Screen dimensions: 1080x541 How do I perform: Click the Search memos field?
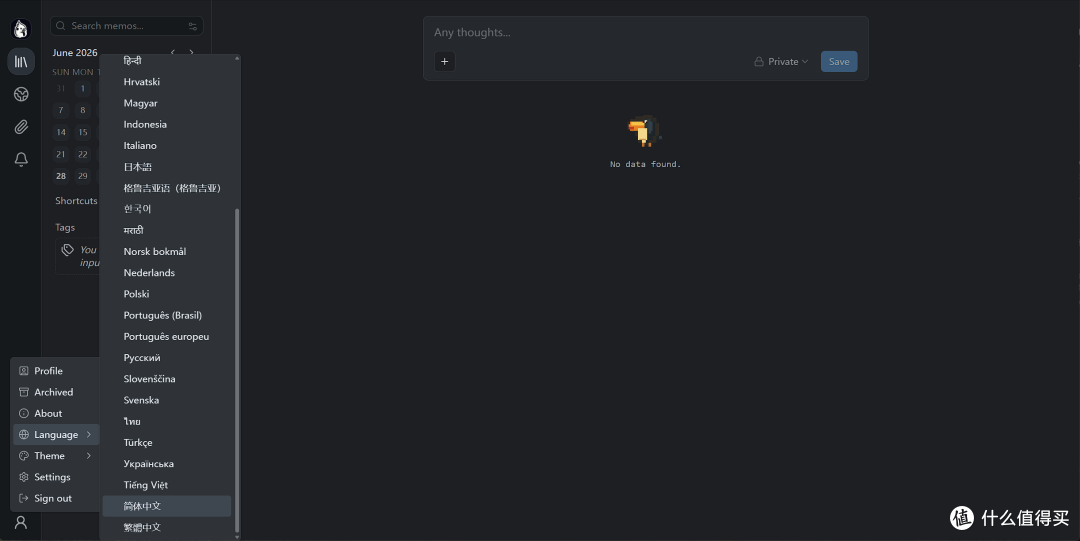[127, 26]
